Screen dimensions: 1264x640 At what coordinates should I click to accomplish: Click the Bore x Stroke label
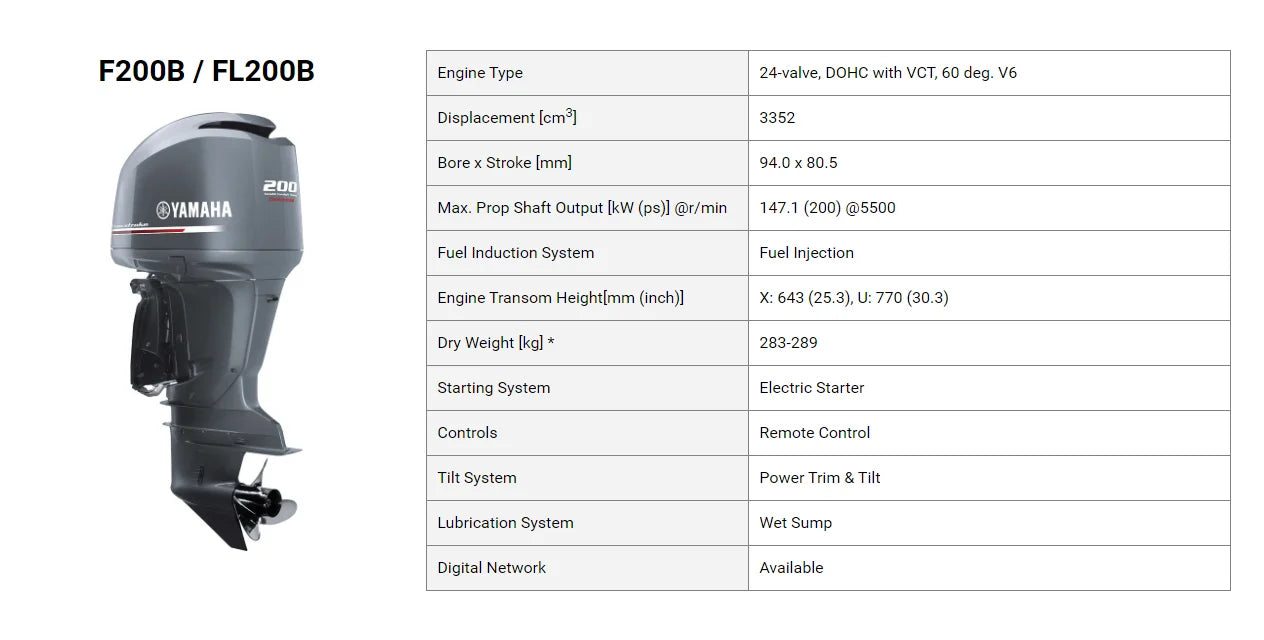click(504, 163)
